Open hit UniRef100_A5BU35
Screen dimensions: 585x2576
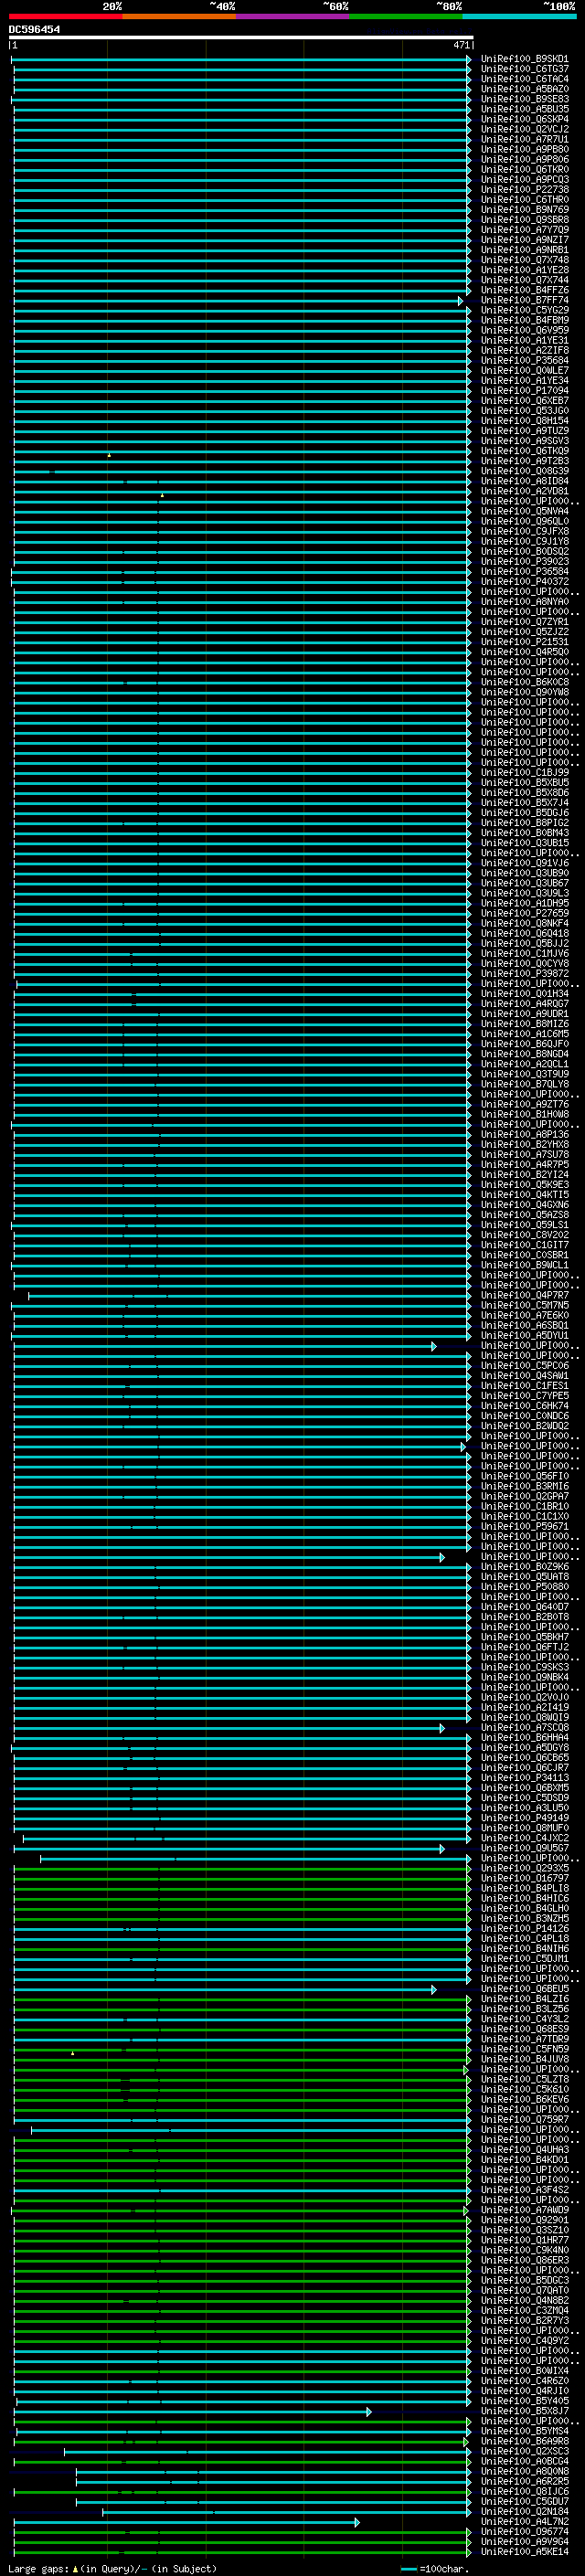[524, 109]
